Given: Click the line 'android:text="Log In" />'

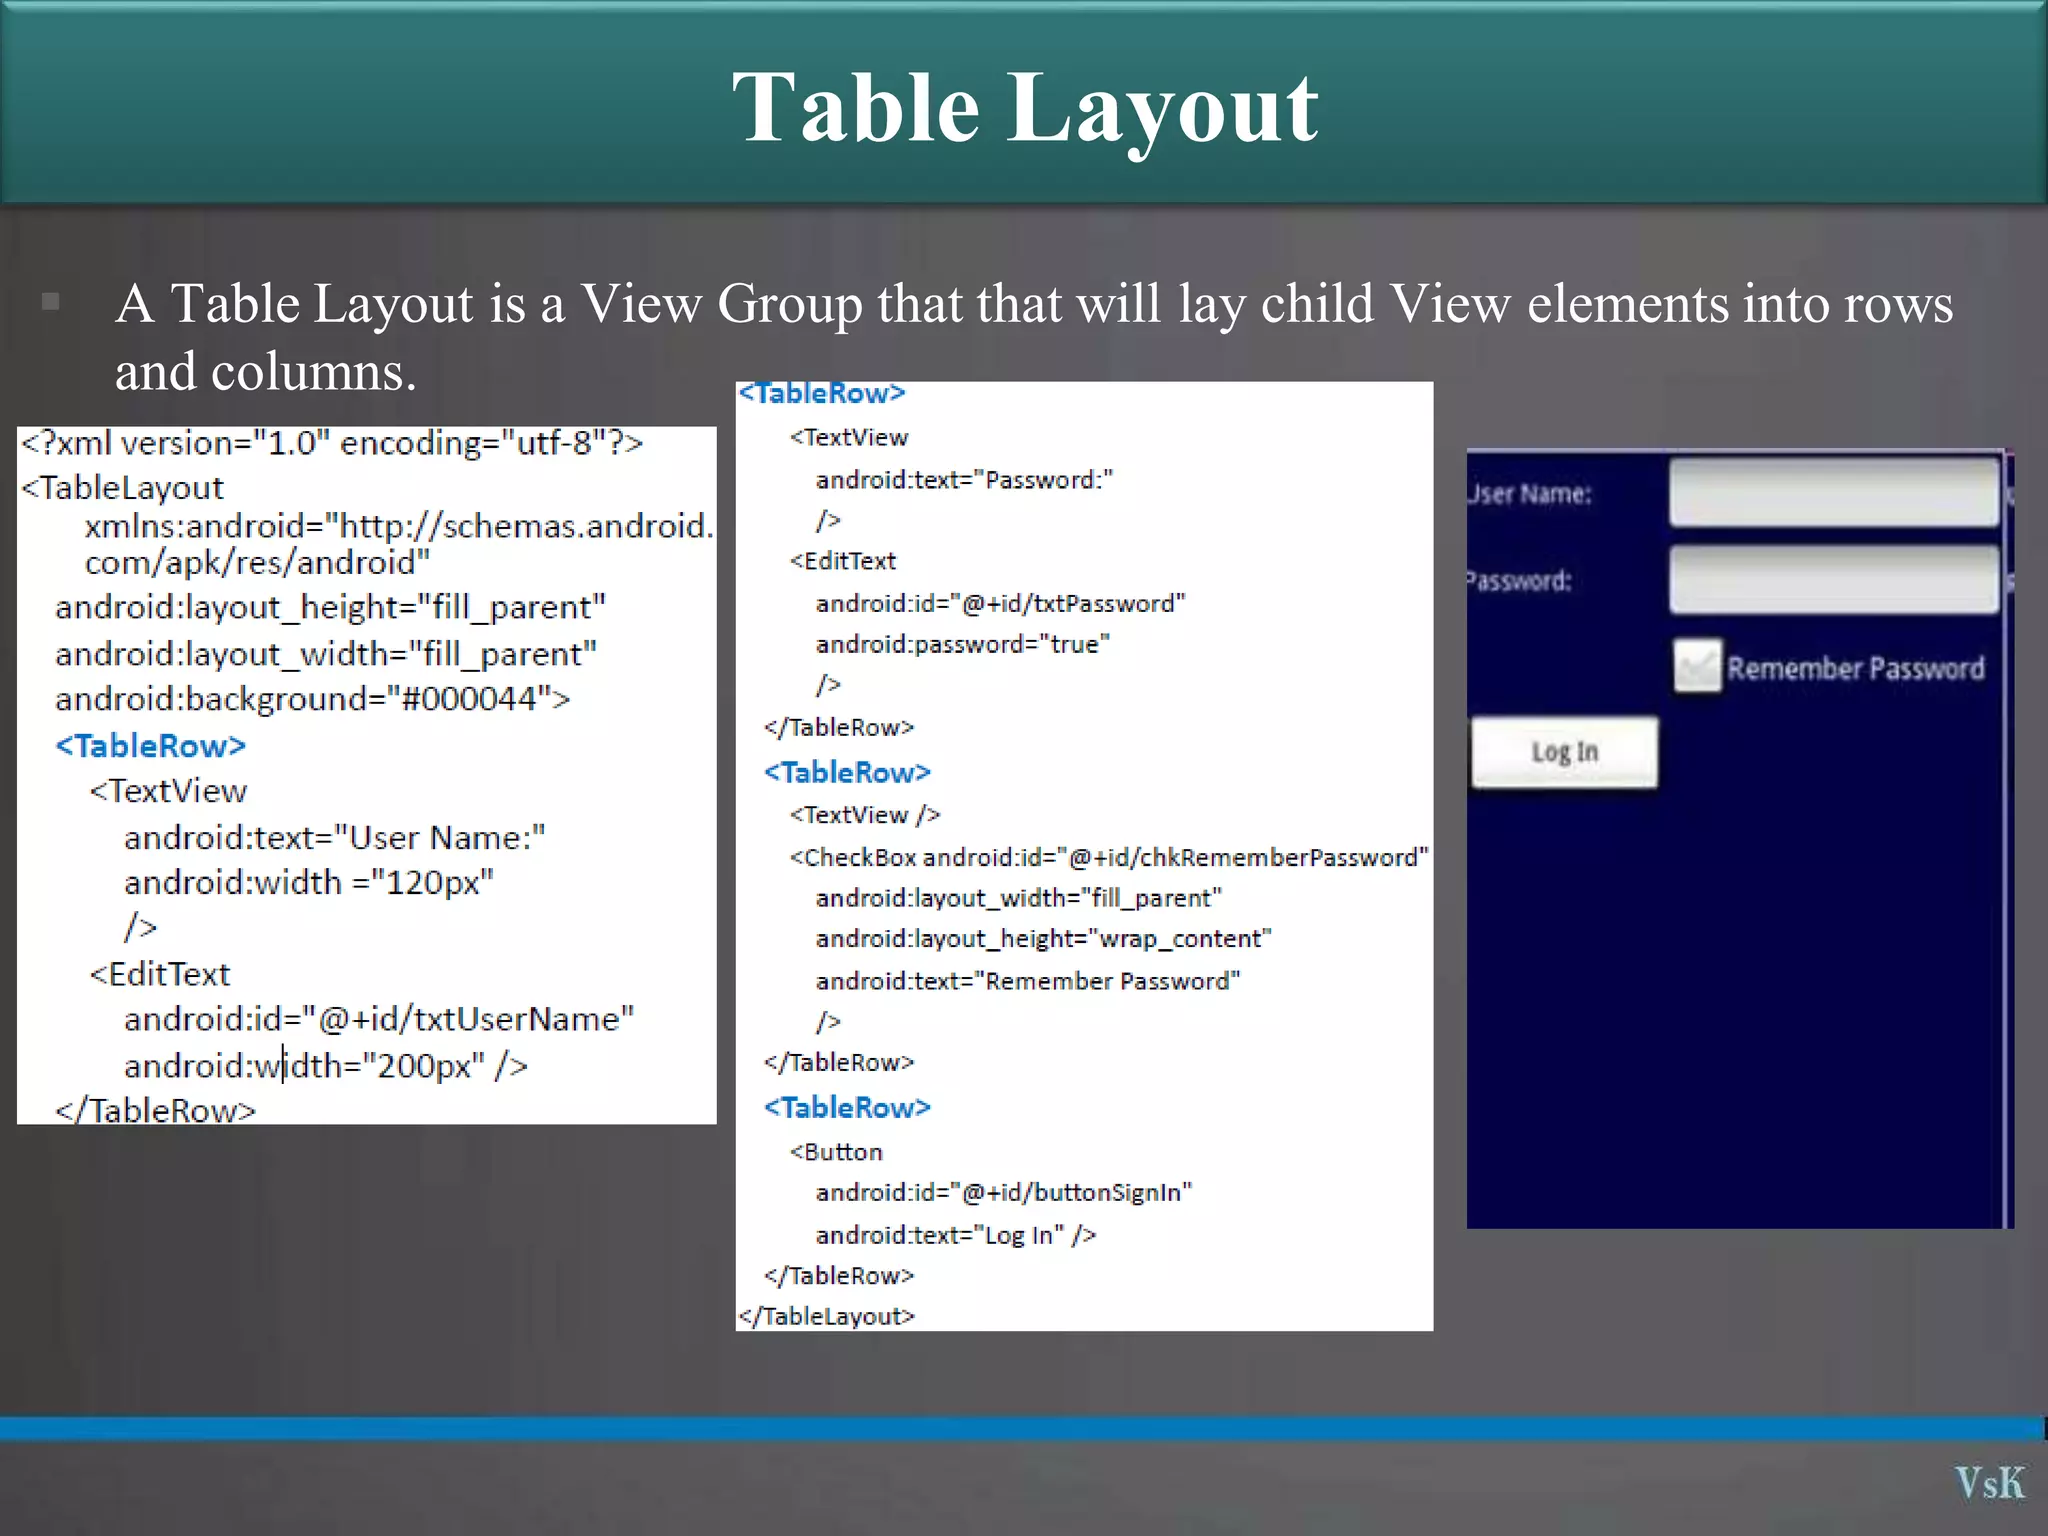Looking at the screenshot, I should (x=956, y=1235).
